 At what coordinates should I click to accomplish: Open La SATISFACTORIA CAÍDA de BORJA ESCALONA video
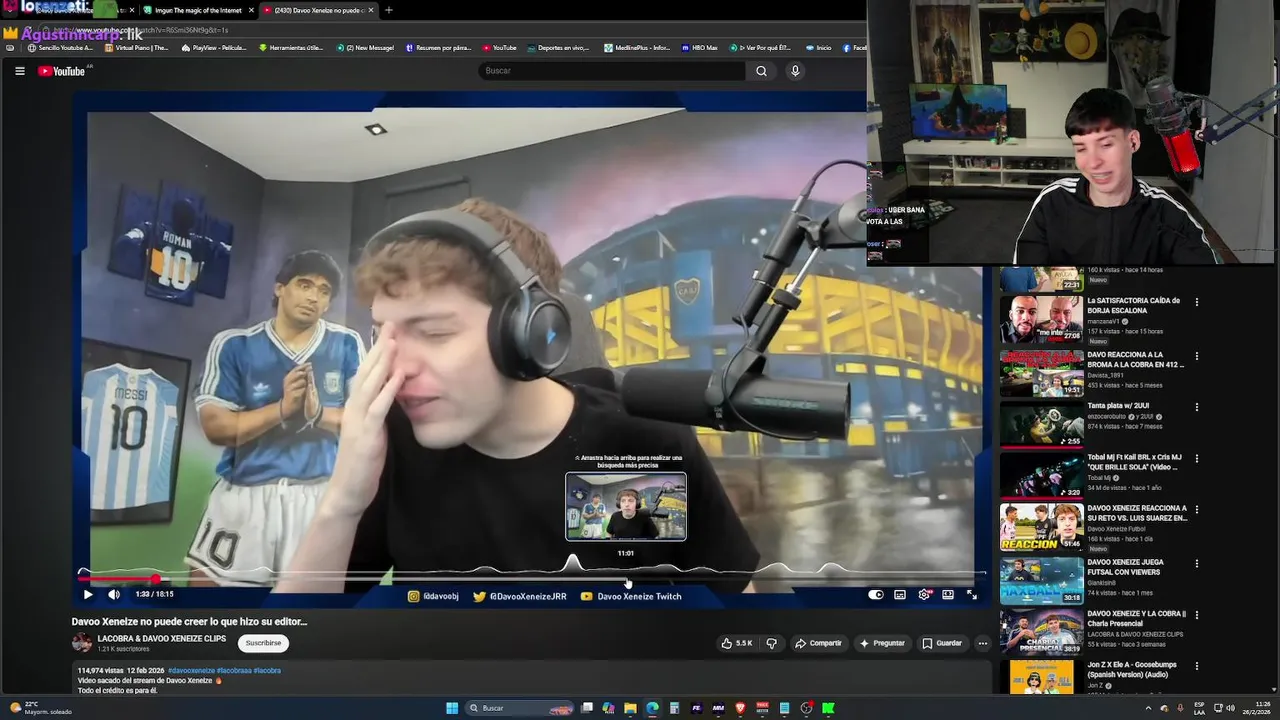(x=1134, y=305)
